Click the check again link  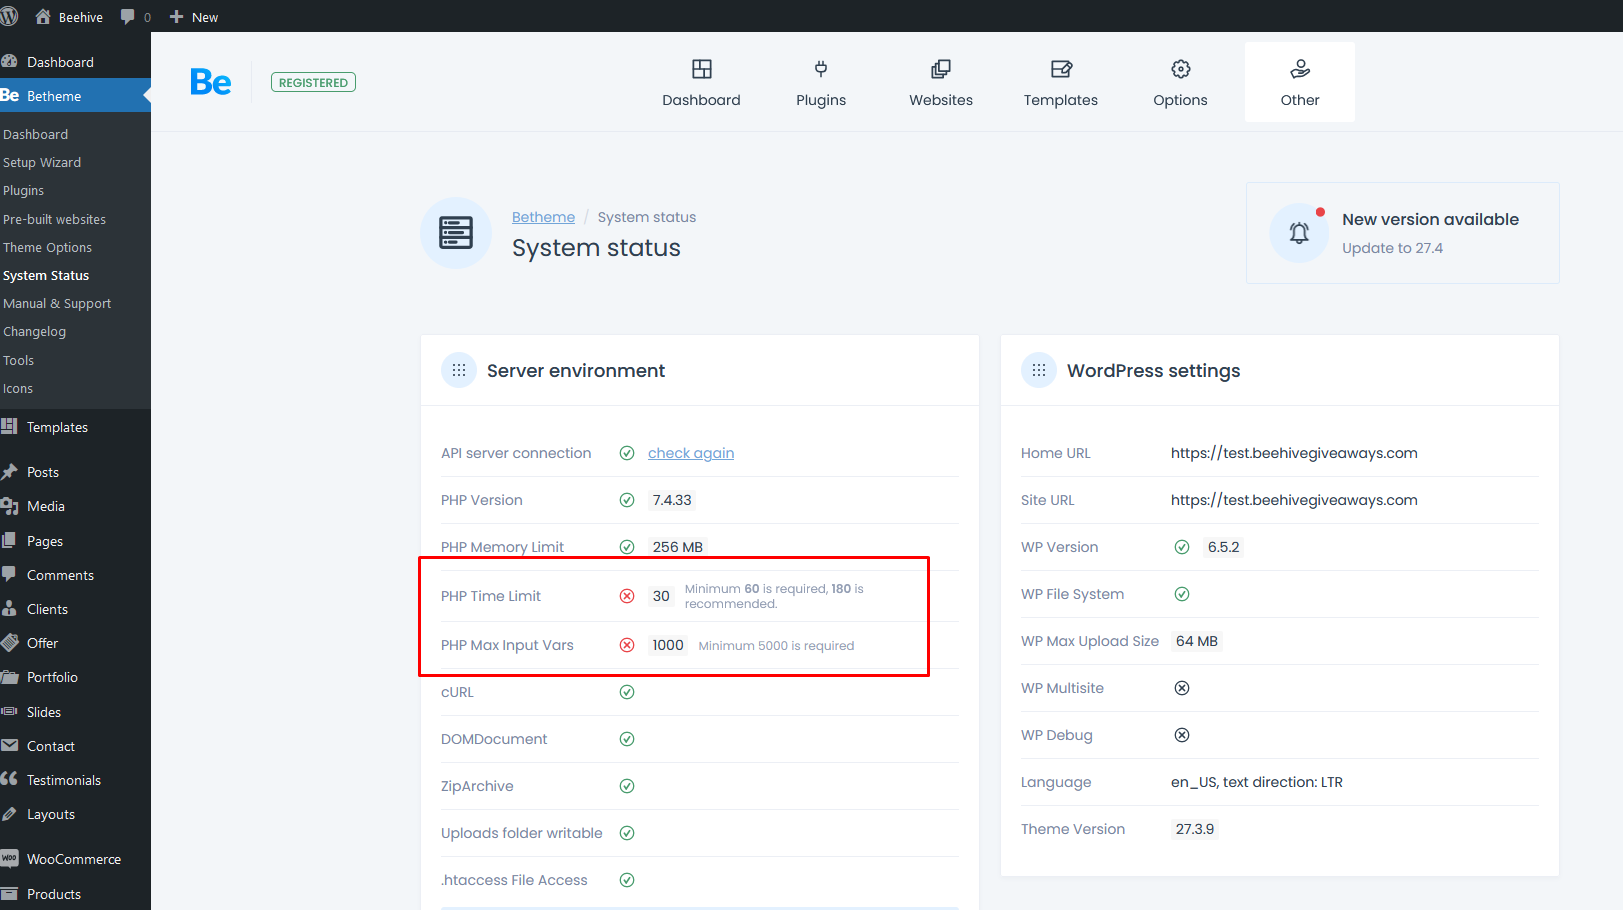pyautogui.click(x=691, y=453)
